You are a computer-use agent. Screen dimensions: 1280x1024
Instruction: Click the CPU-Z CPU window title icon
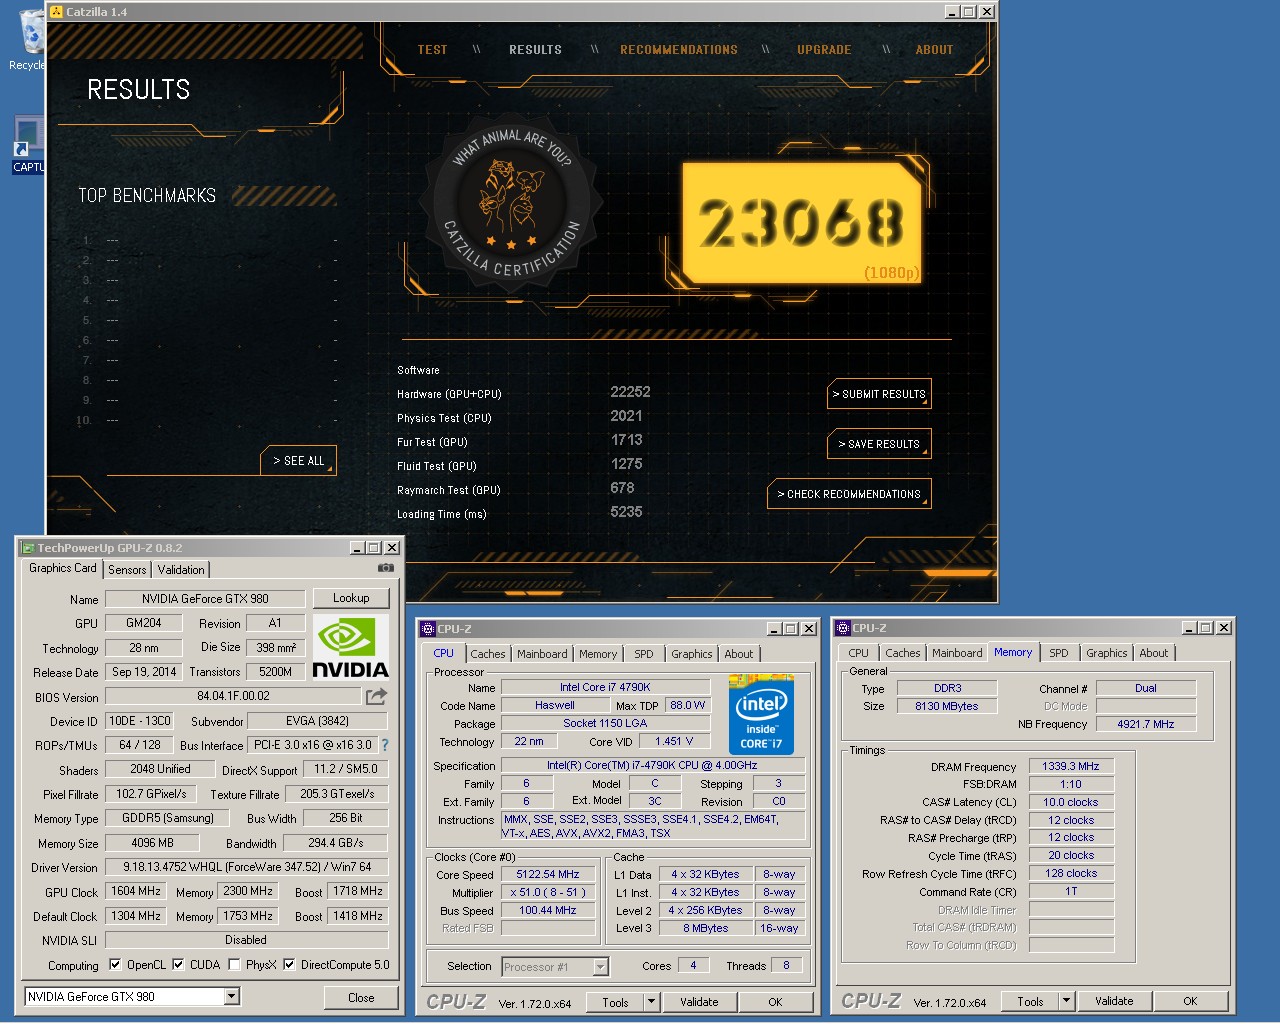pos(428,629)
